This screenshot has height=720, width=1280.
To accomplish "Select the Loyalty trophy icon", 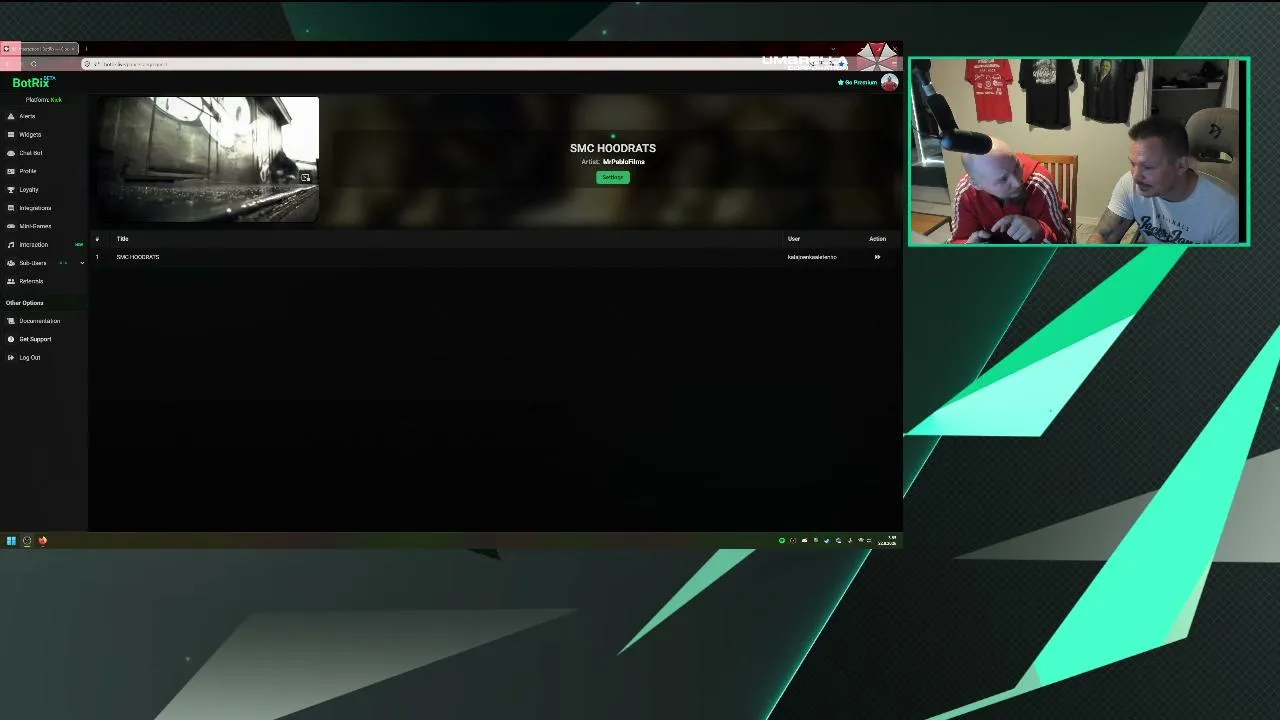I will tap(11, 190).
